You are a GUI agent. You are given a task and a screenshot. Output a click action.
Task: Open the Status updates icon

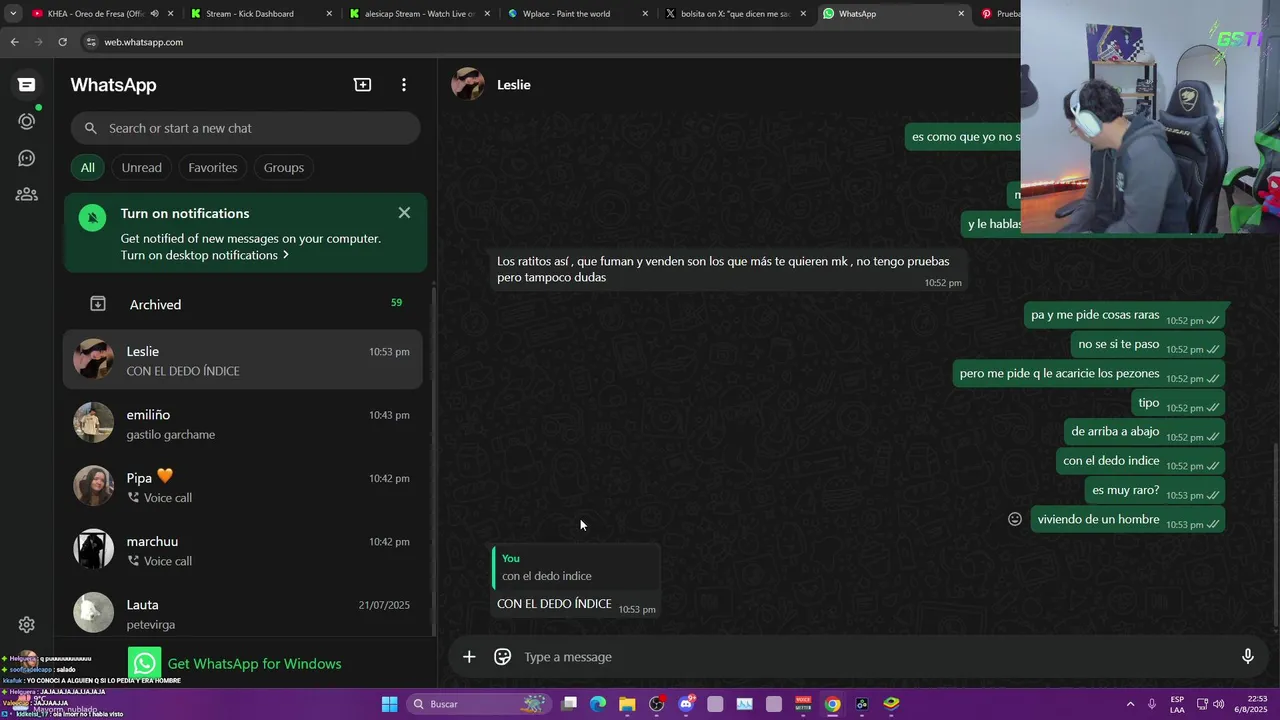(x=27, y=122)
